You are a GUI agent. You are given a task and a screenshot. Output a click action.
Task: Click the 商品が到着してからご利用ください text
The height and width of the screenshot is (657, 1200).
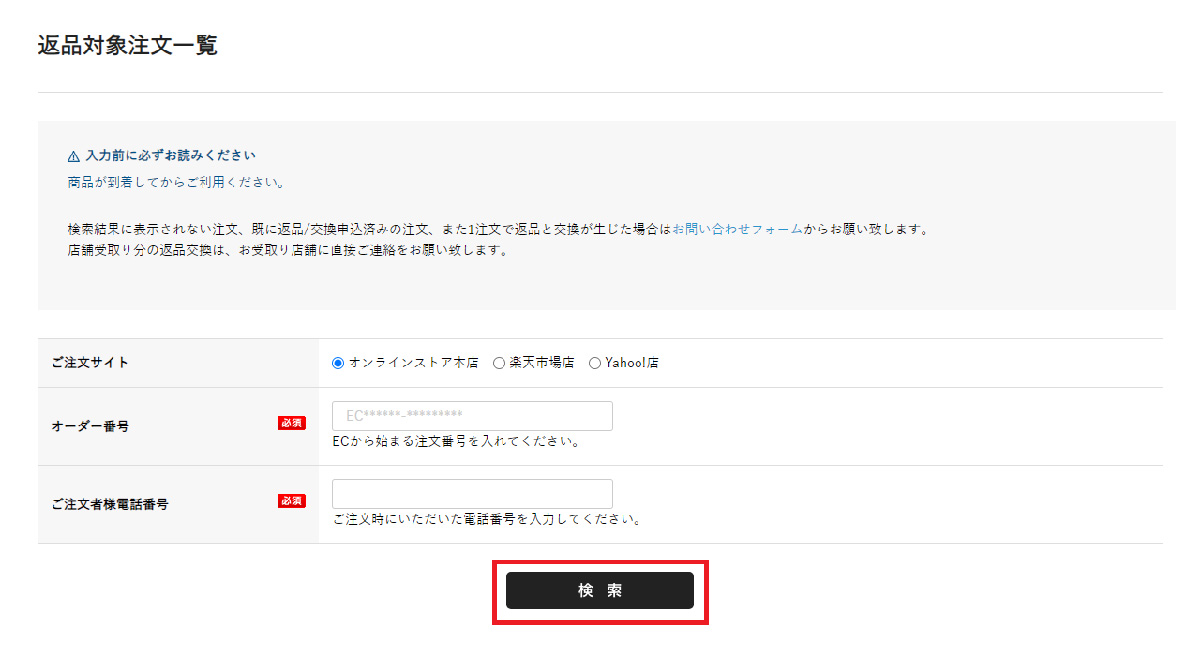170,183
